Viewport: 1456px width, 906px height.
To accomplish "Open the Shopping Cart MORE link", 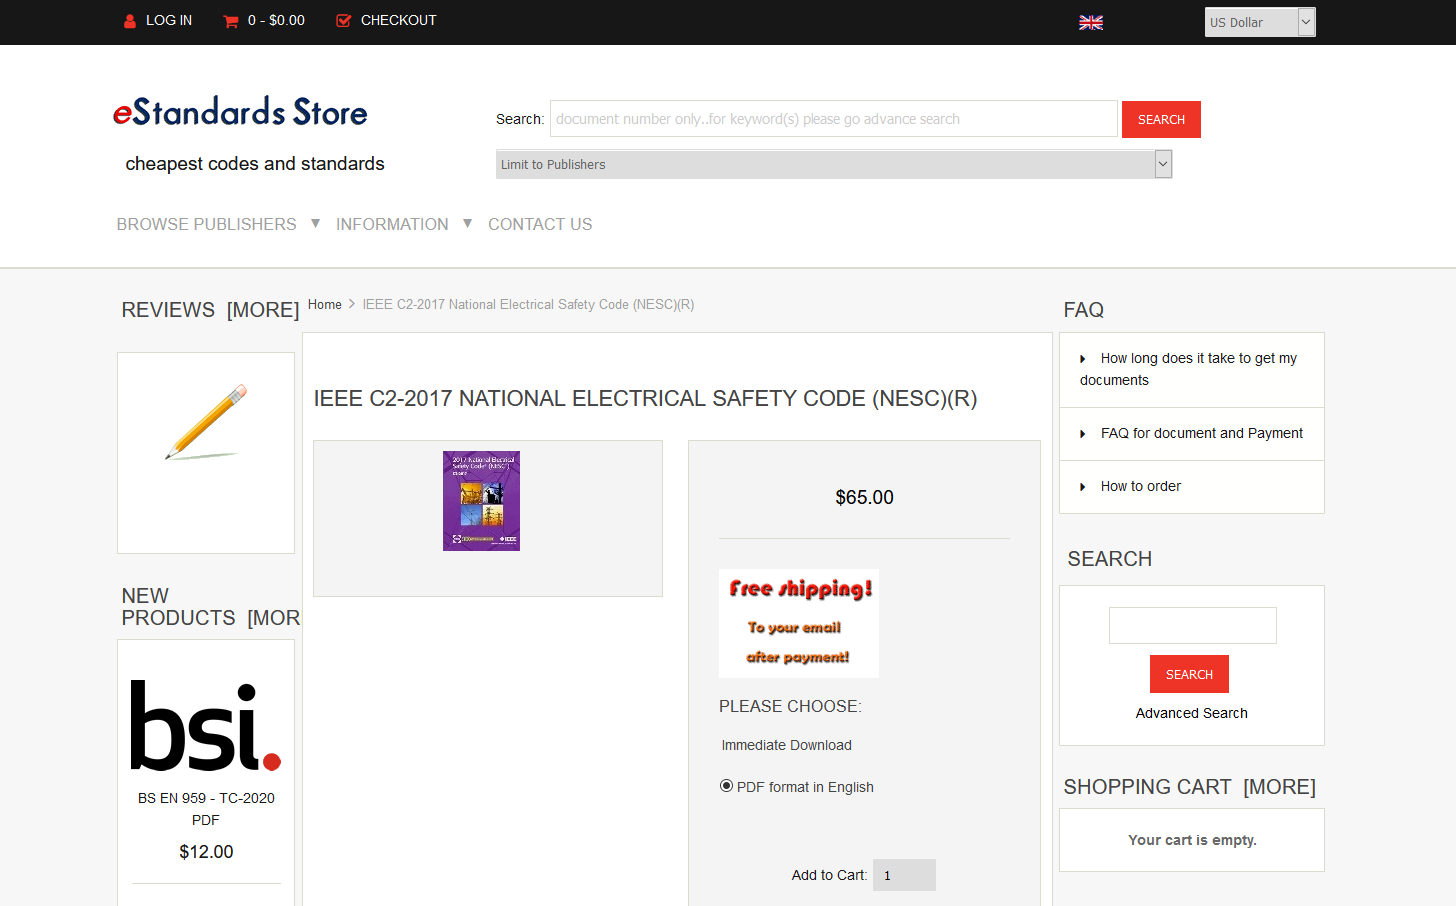I will (1279, 787).
